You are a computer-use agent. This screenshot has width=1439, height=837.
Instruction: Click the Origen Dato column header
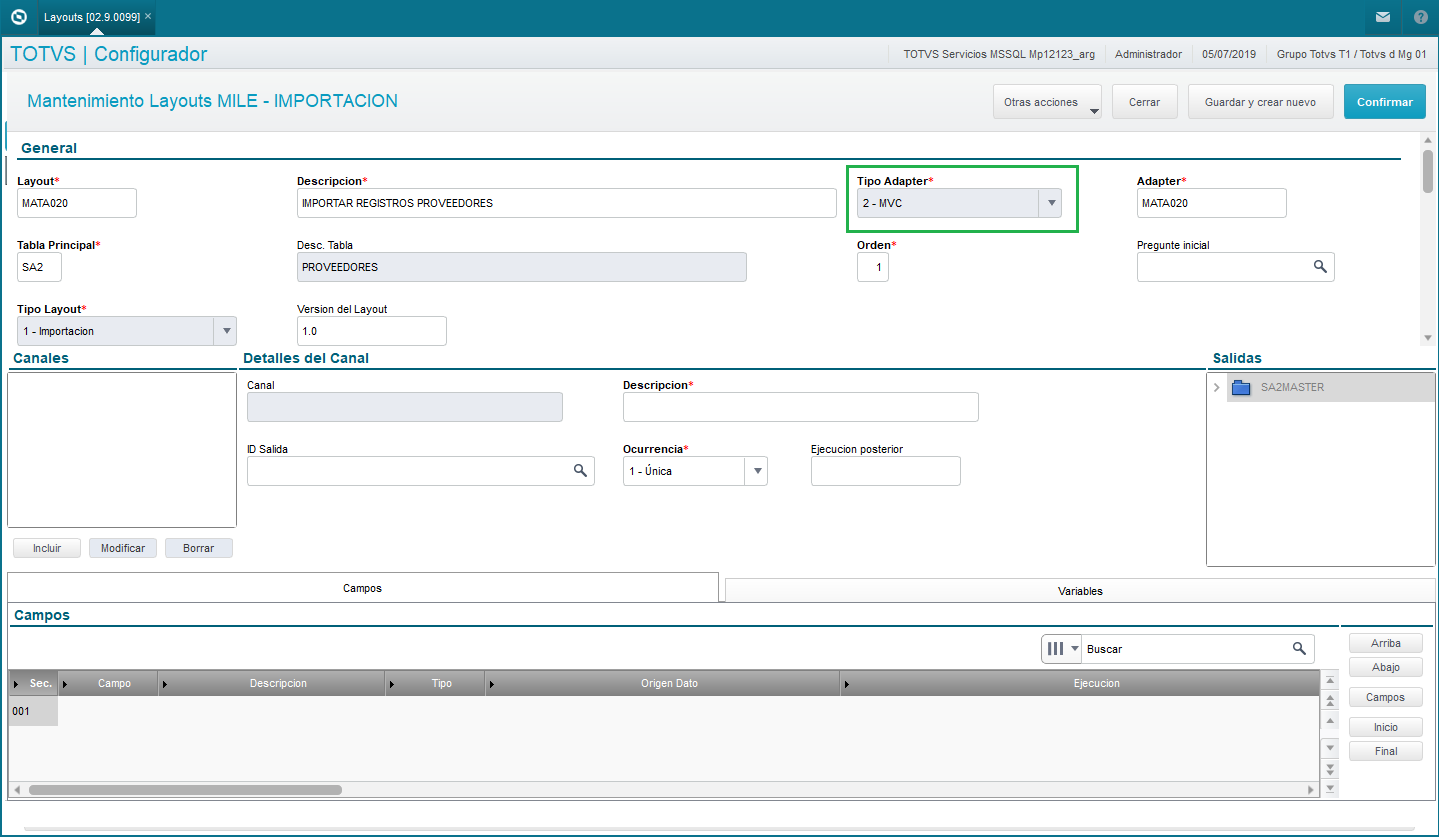click(x=663, y=683)
